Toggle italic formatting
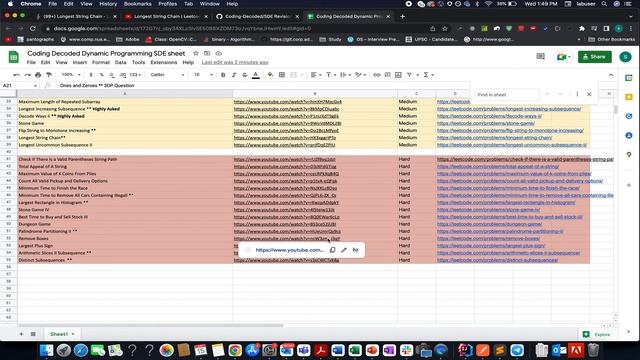This screenshot has width=640, height=360. [x=234, y=75]
